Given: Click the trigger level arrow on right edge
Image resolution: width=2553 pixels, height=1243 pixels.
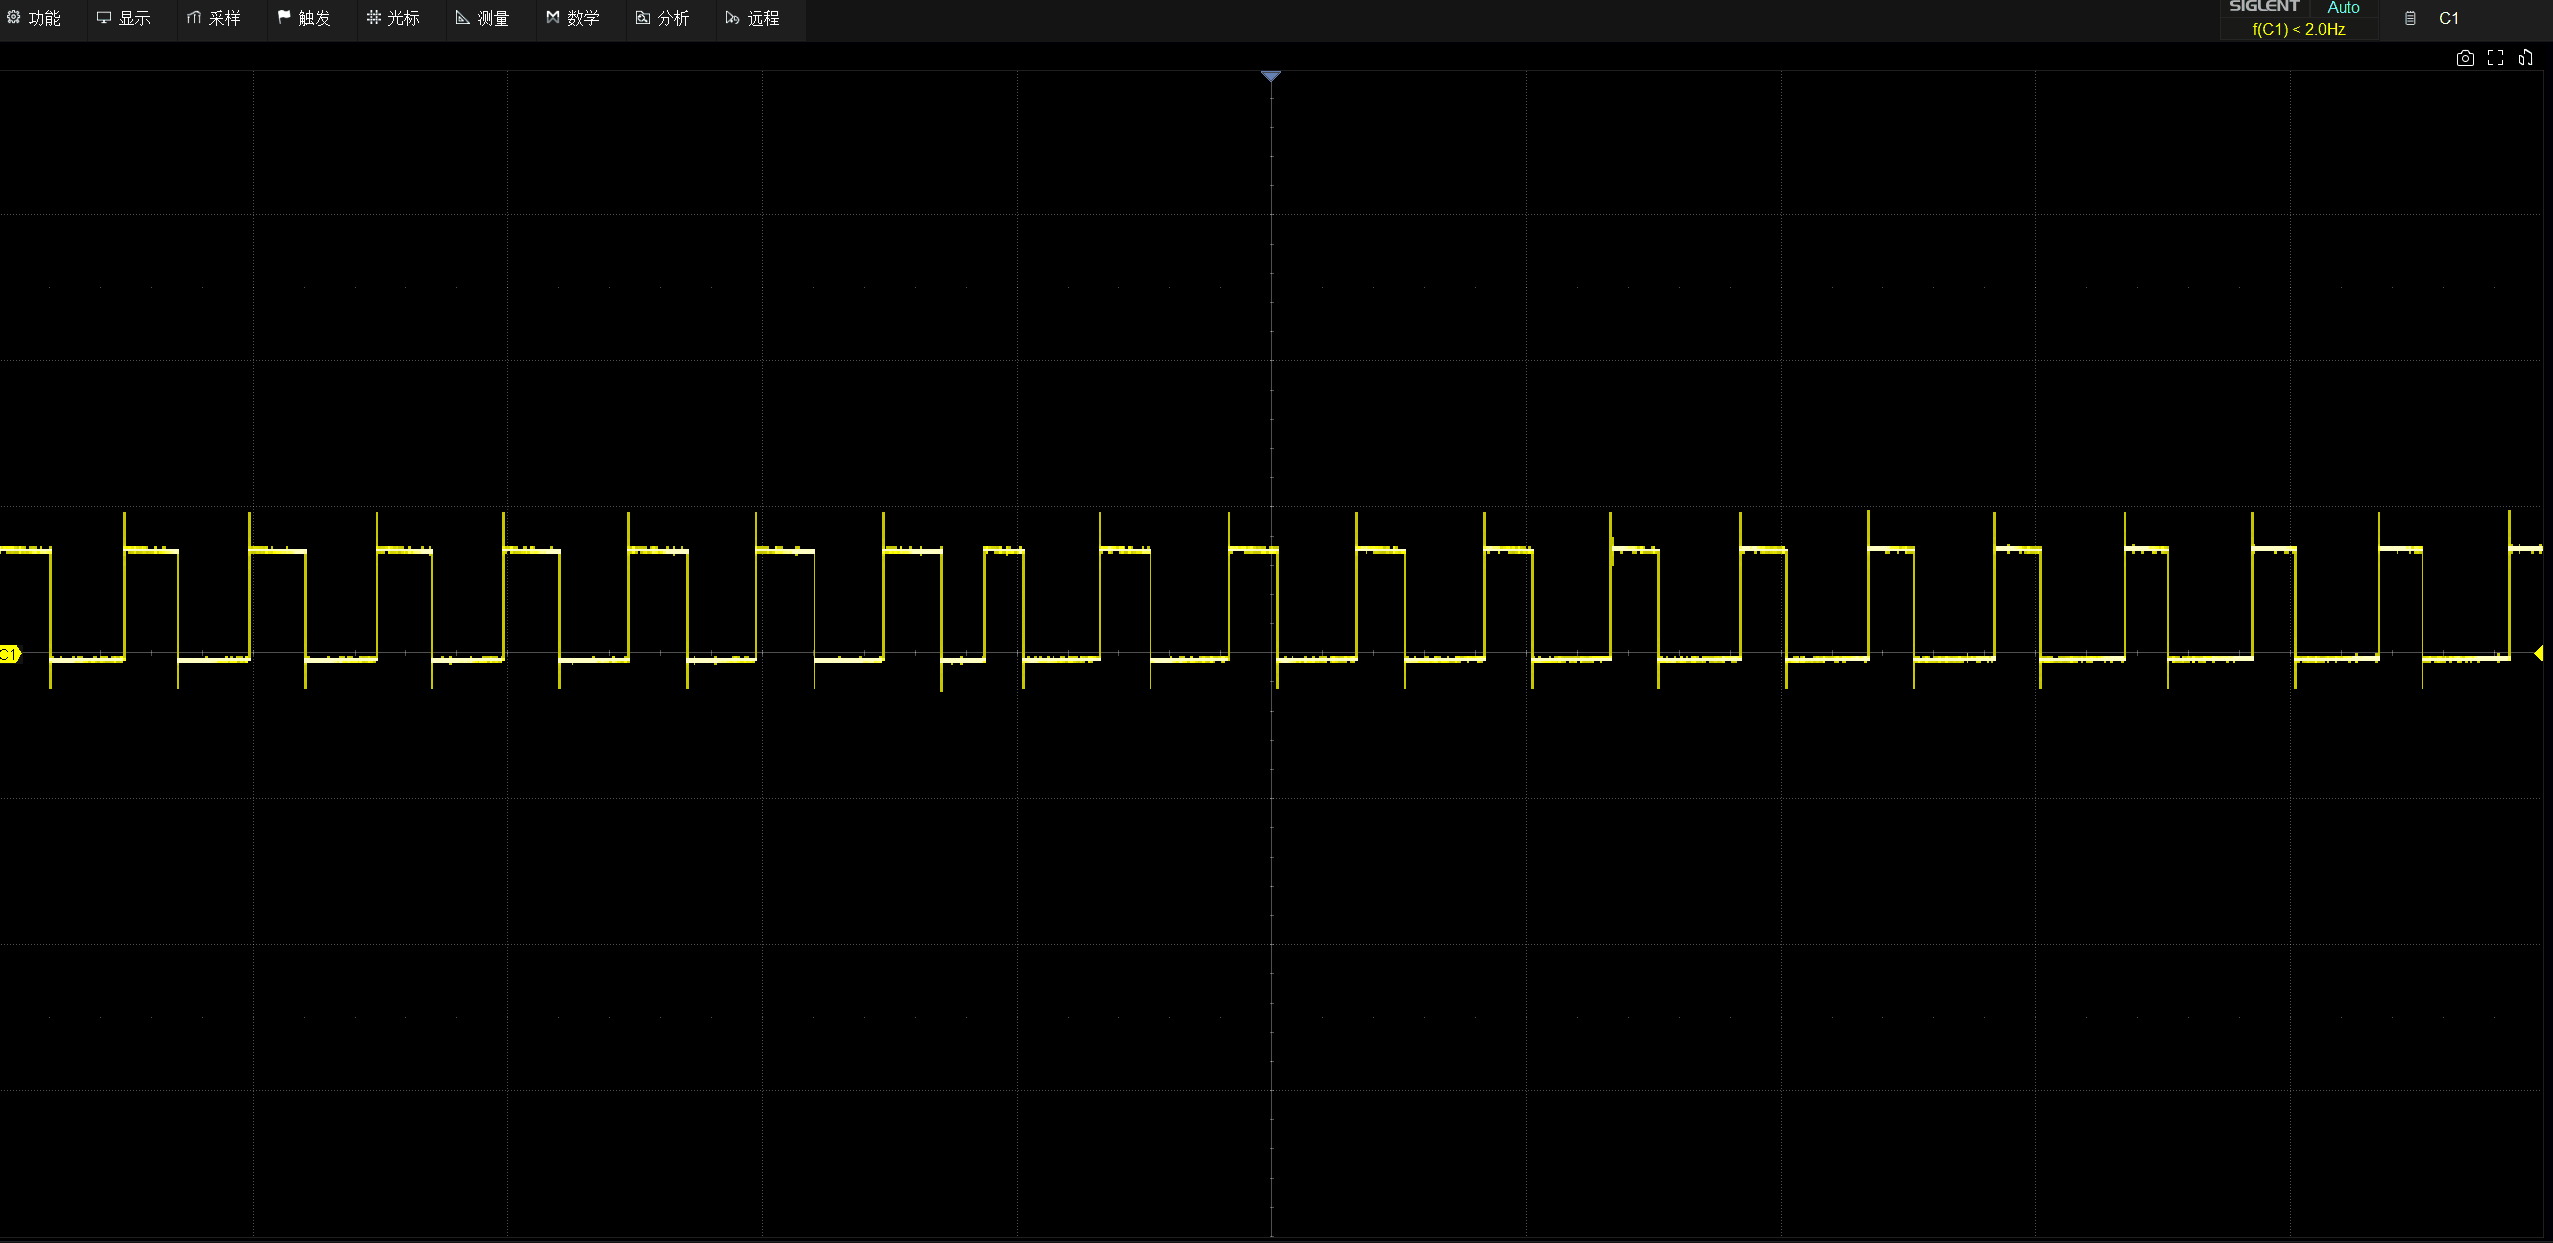Looking at the screenshot, I should (x=2538, y=653).
